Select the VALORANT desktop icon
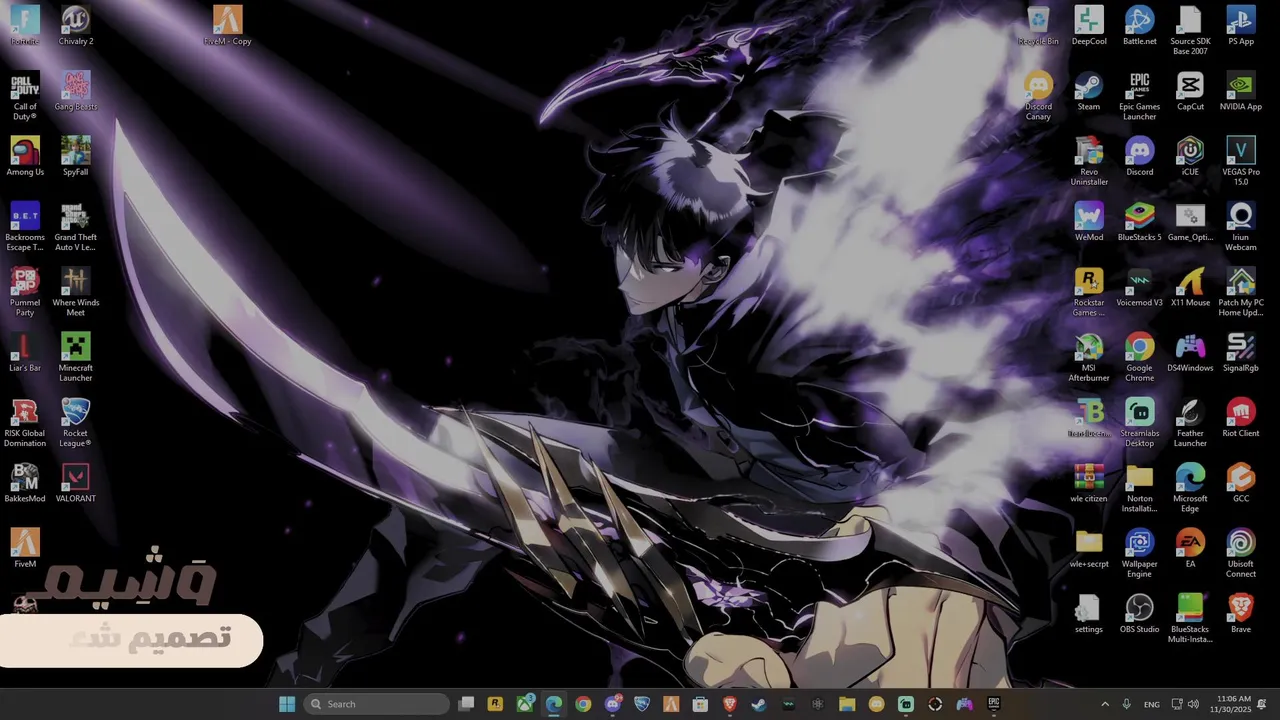 click(x=76, y=483)
